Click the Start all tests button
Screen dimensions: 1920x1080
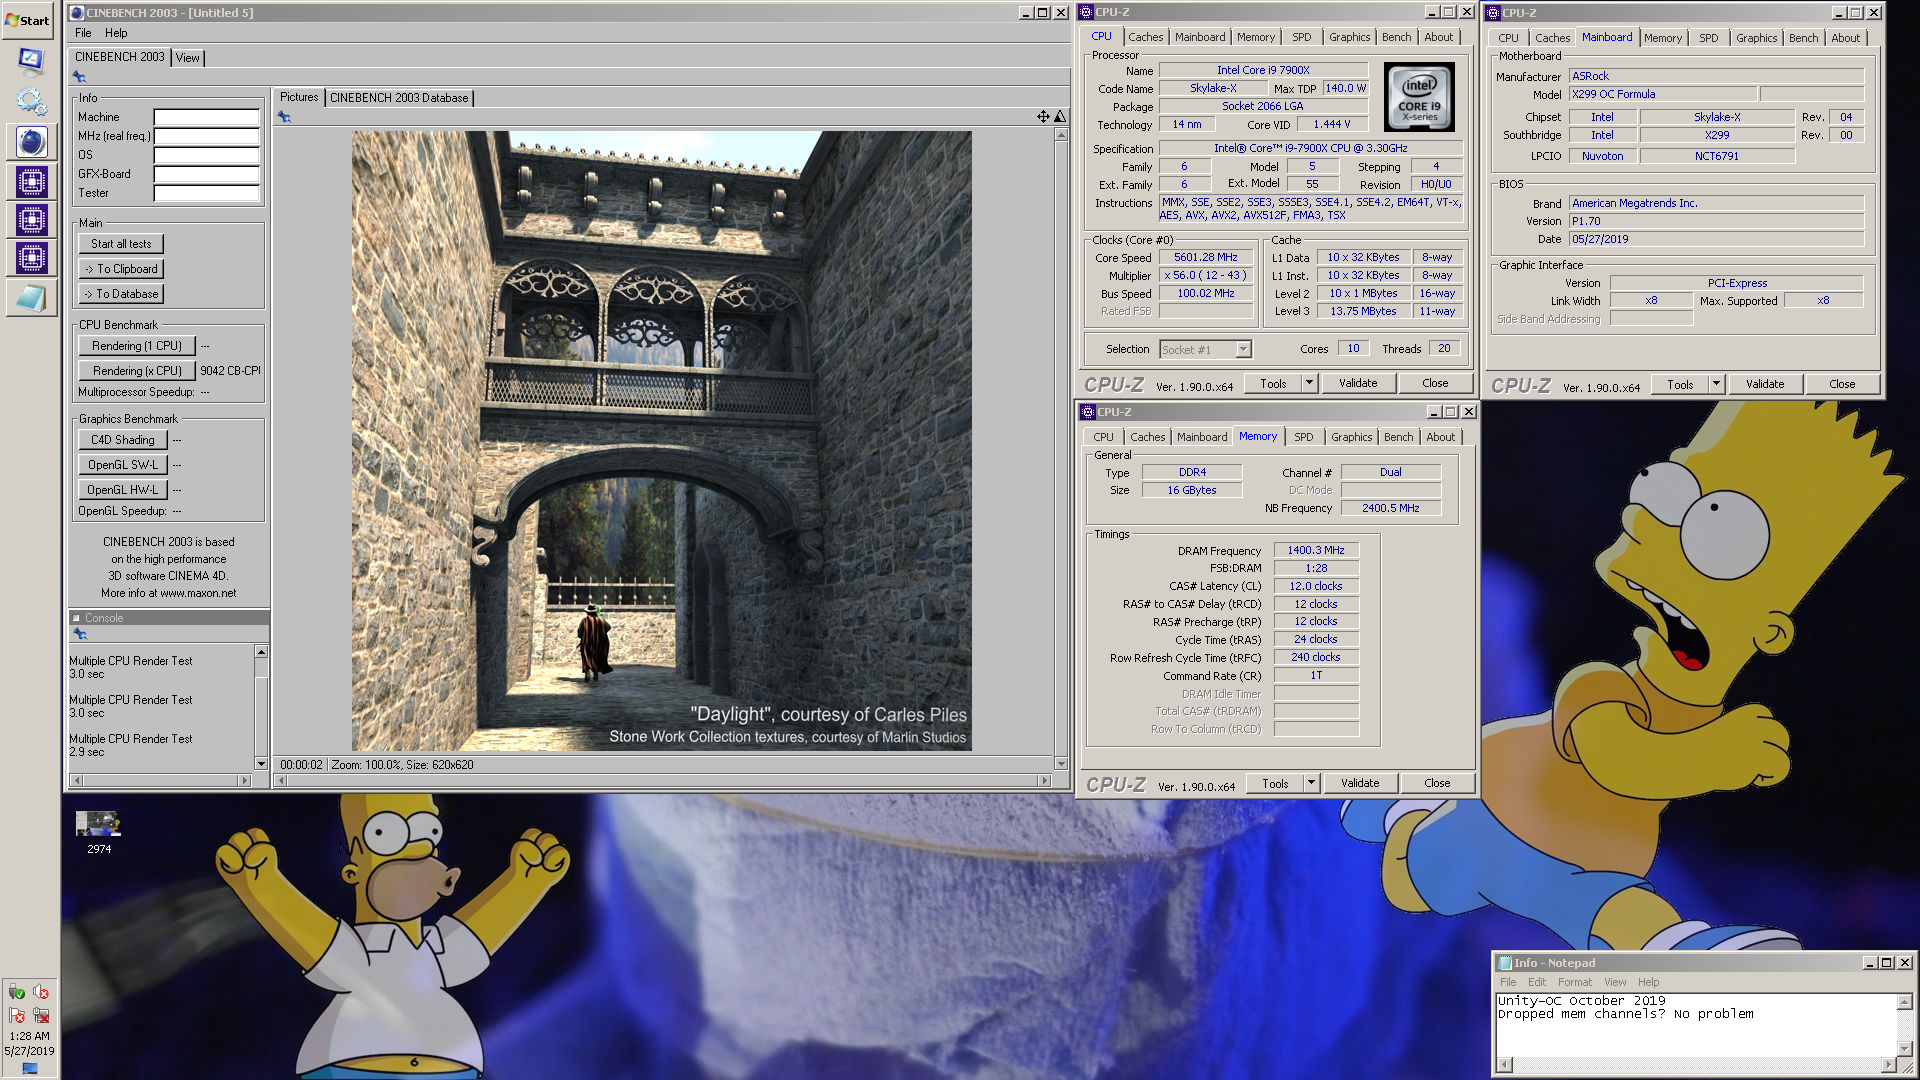pos(121,244)
